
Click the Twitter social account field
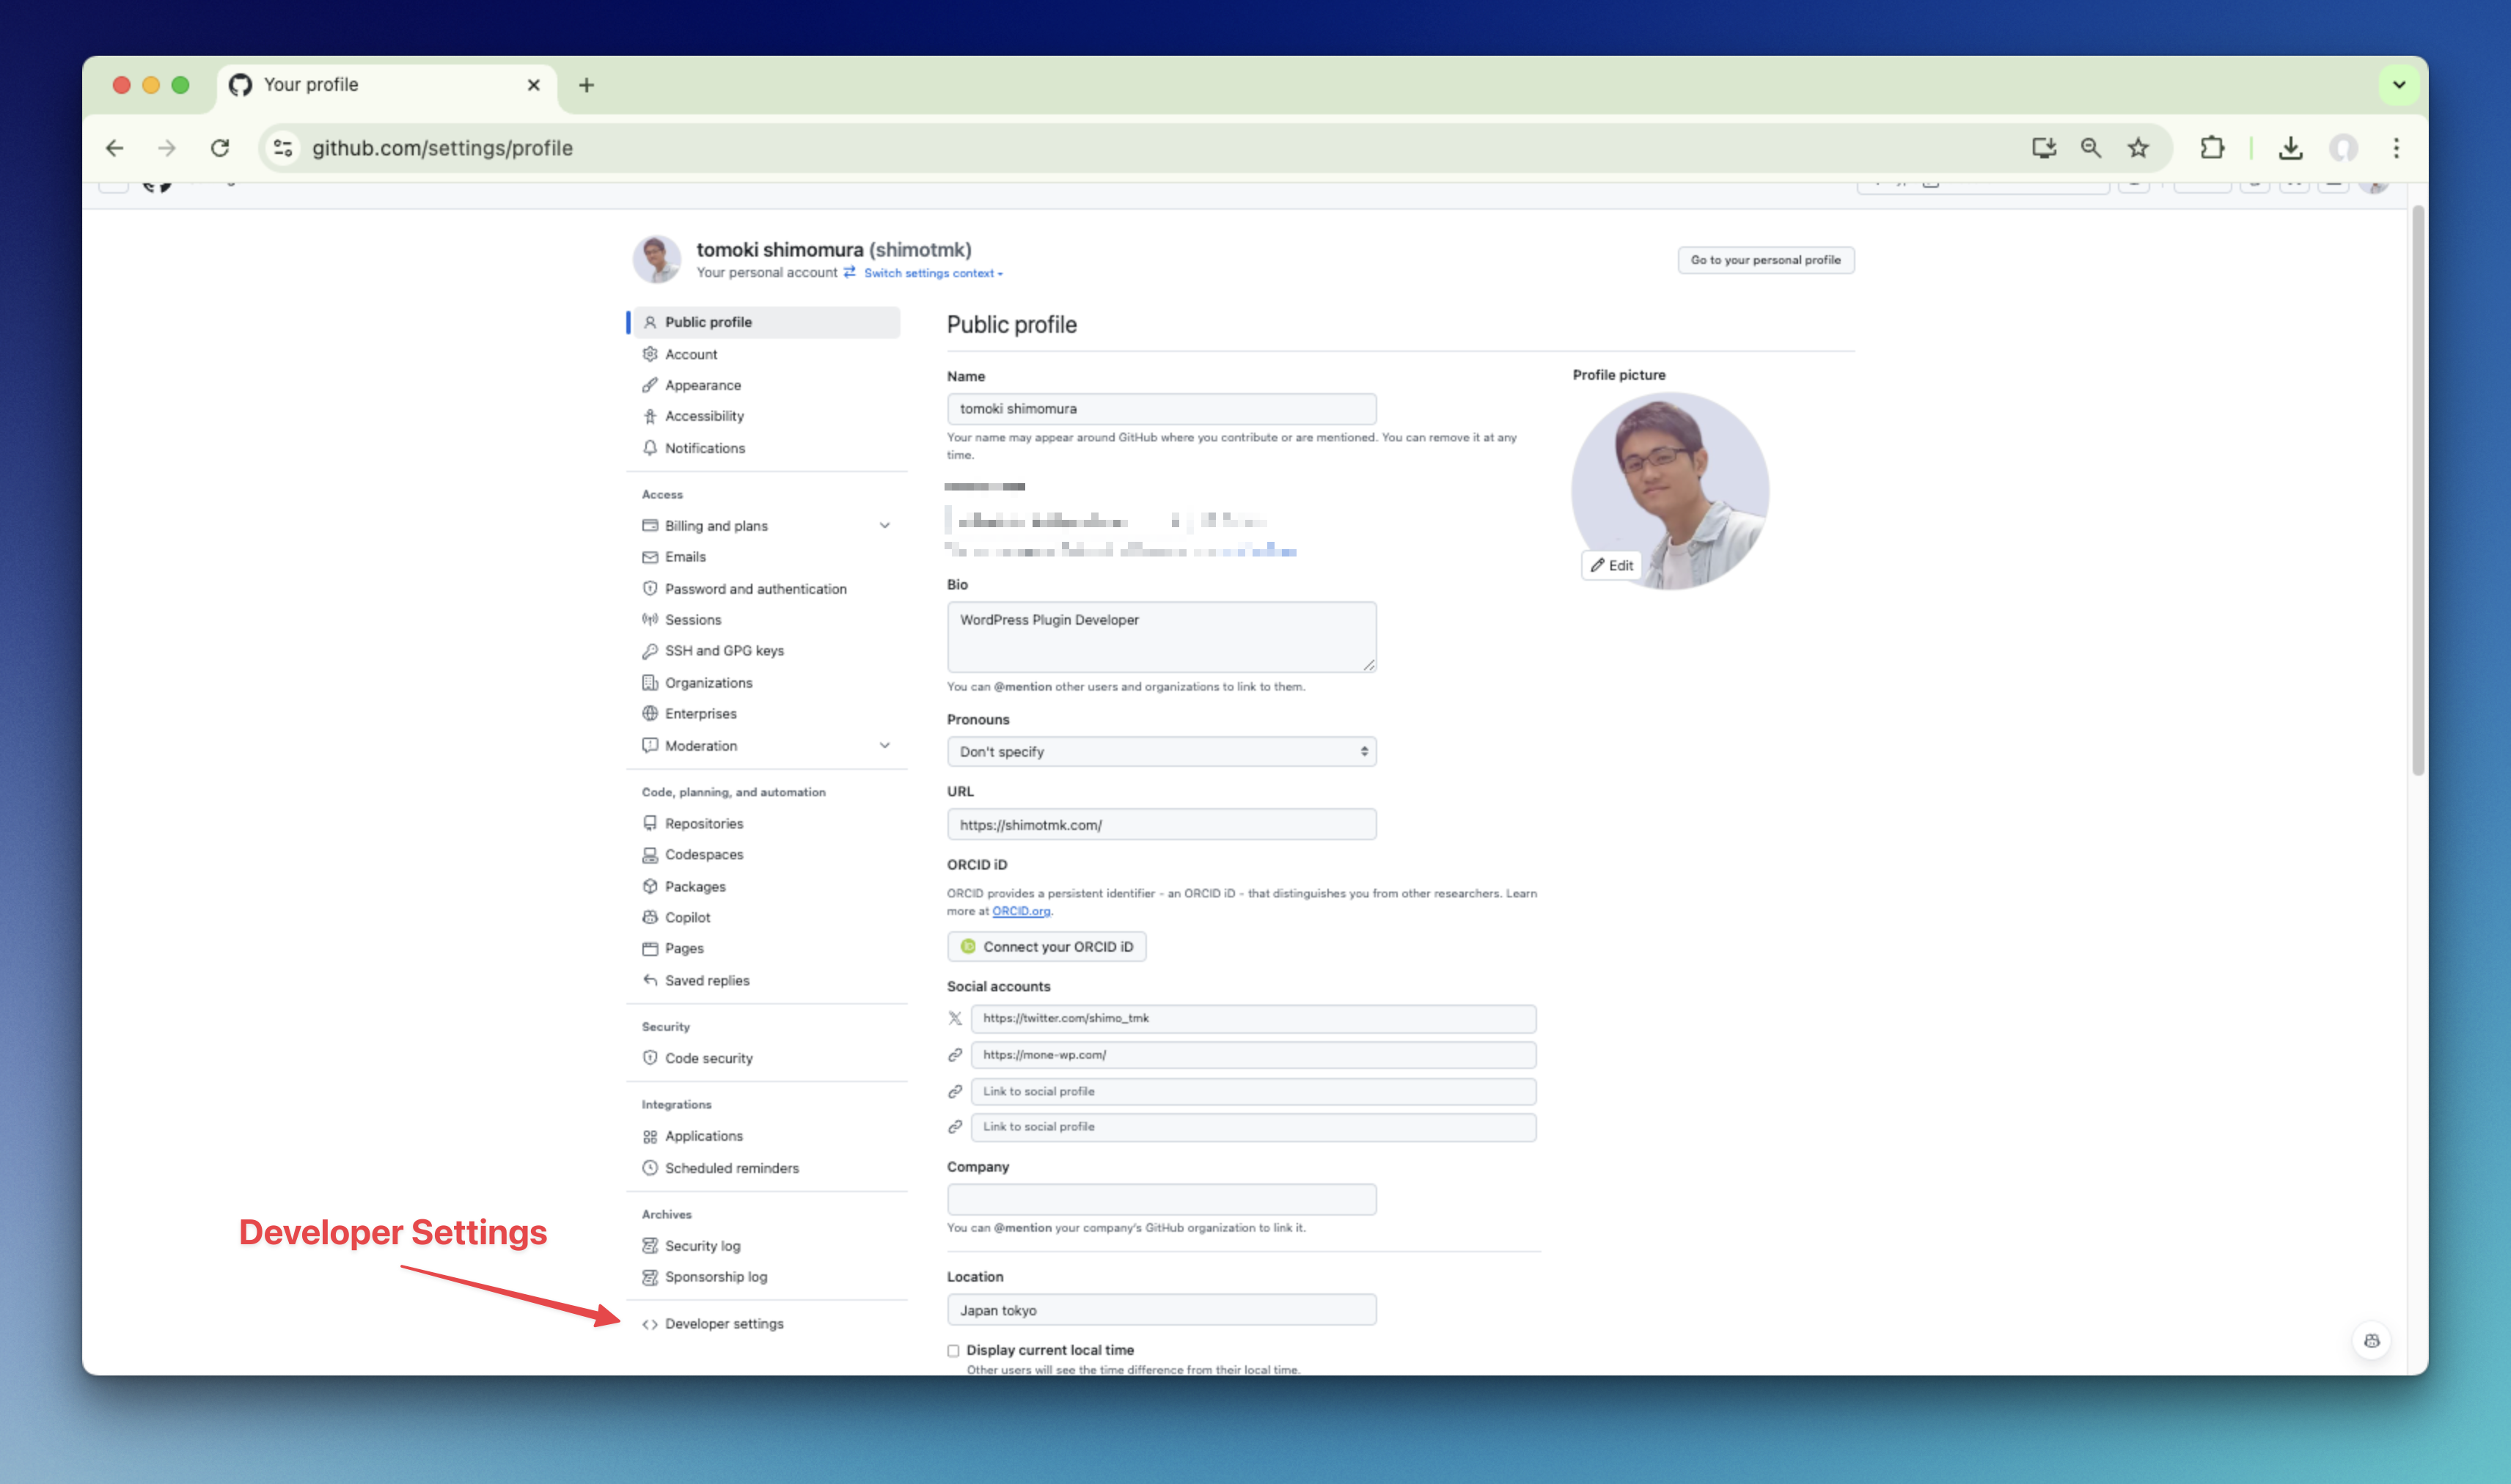click(x=1253, y=1019)
